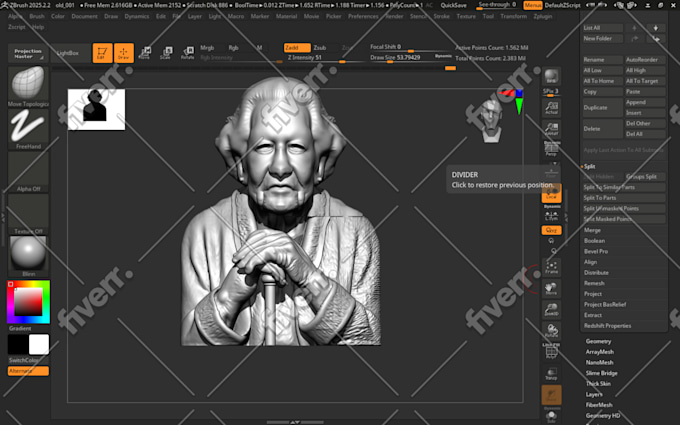
Task: Pick a hue in the color picker
Action: [x=28, y=302]
